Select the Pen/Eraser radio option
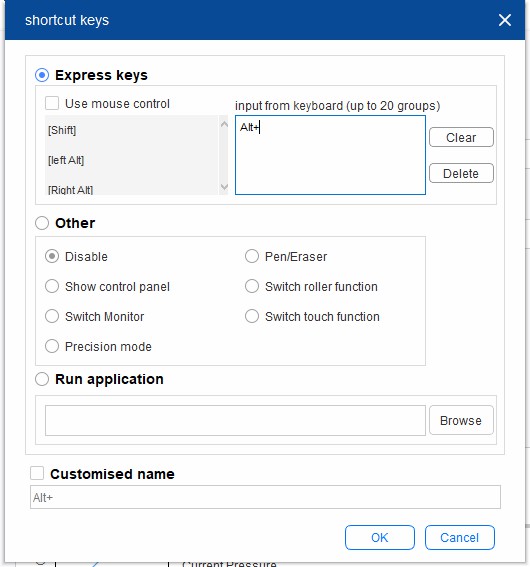Viewport: 530px width, 567px height. pos(252,256)
